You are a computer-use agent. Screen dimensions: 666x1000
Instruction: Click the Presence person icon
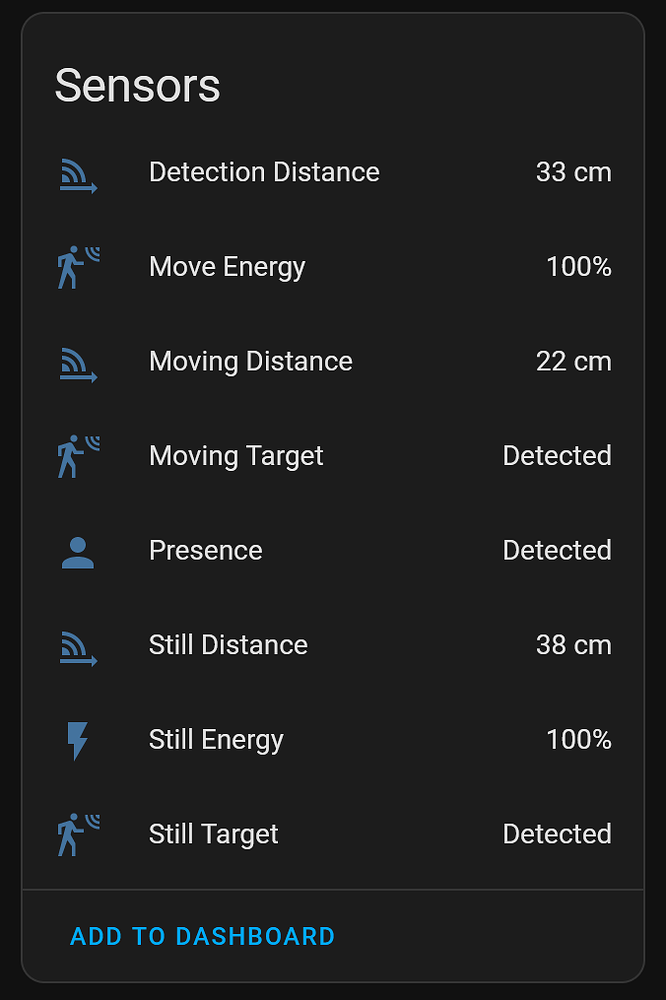click(x=78, y=552)
